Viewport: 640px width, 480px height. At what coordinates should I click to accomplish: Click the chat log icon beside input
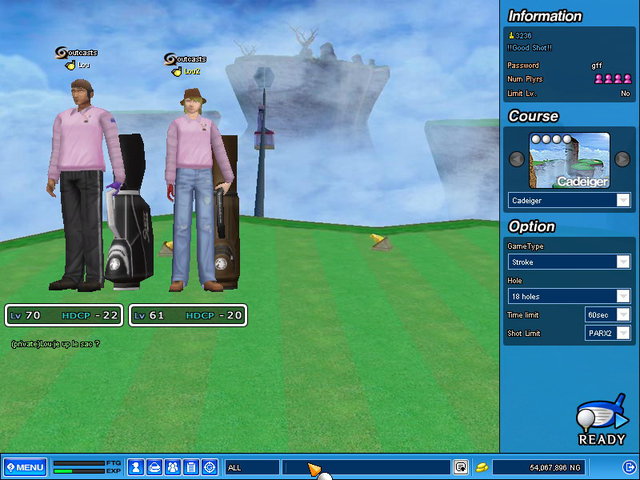tap(461, 467)
